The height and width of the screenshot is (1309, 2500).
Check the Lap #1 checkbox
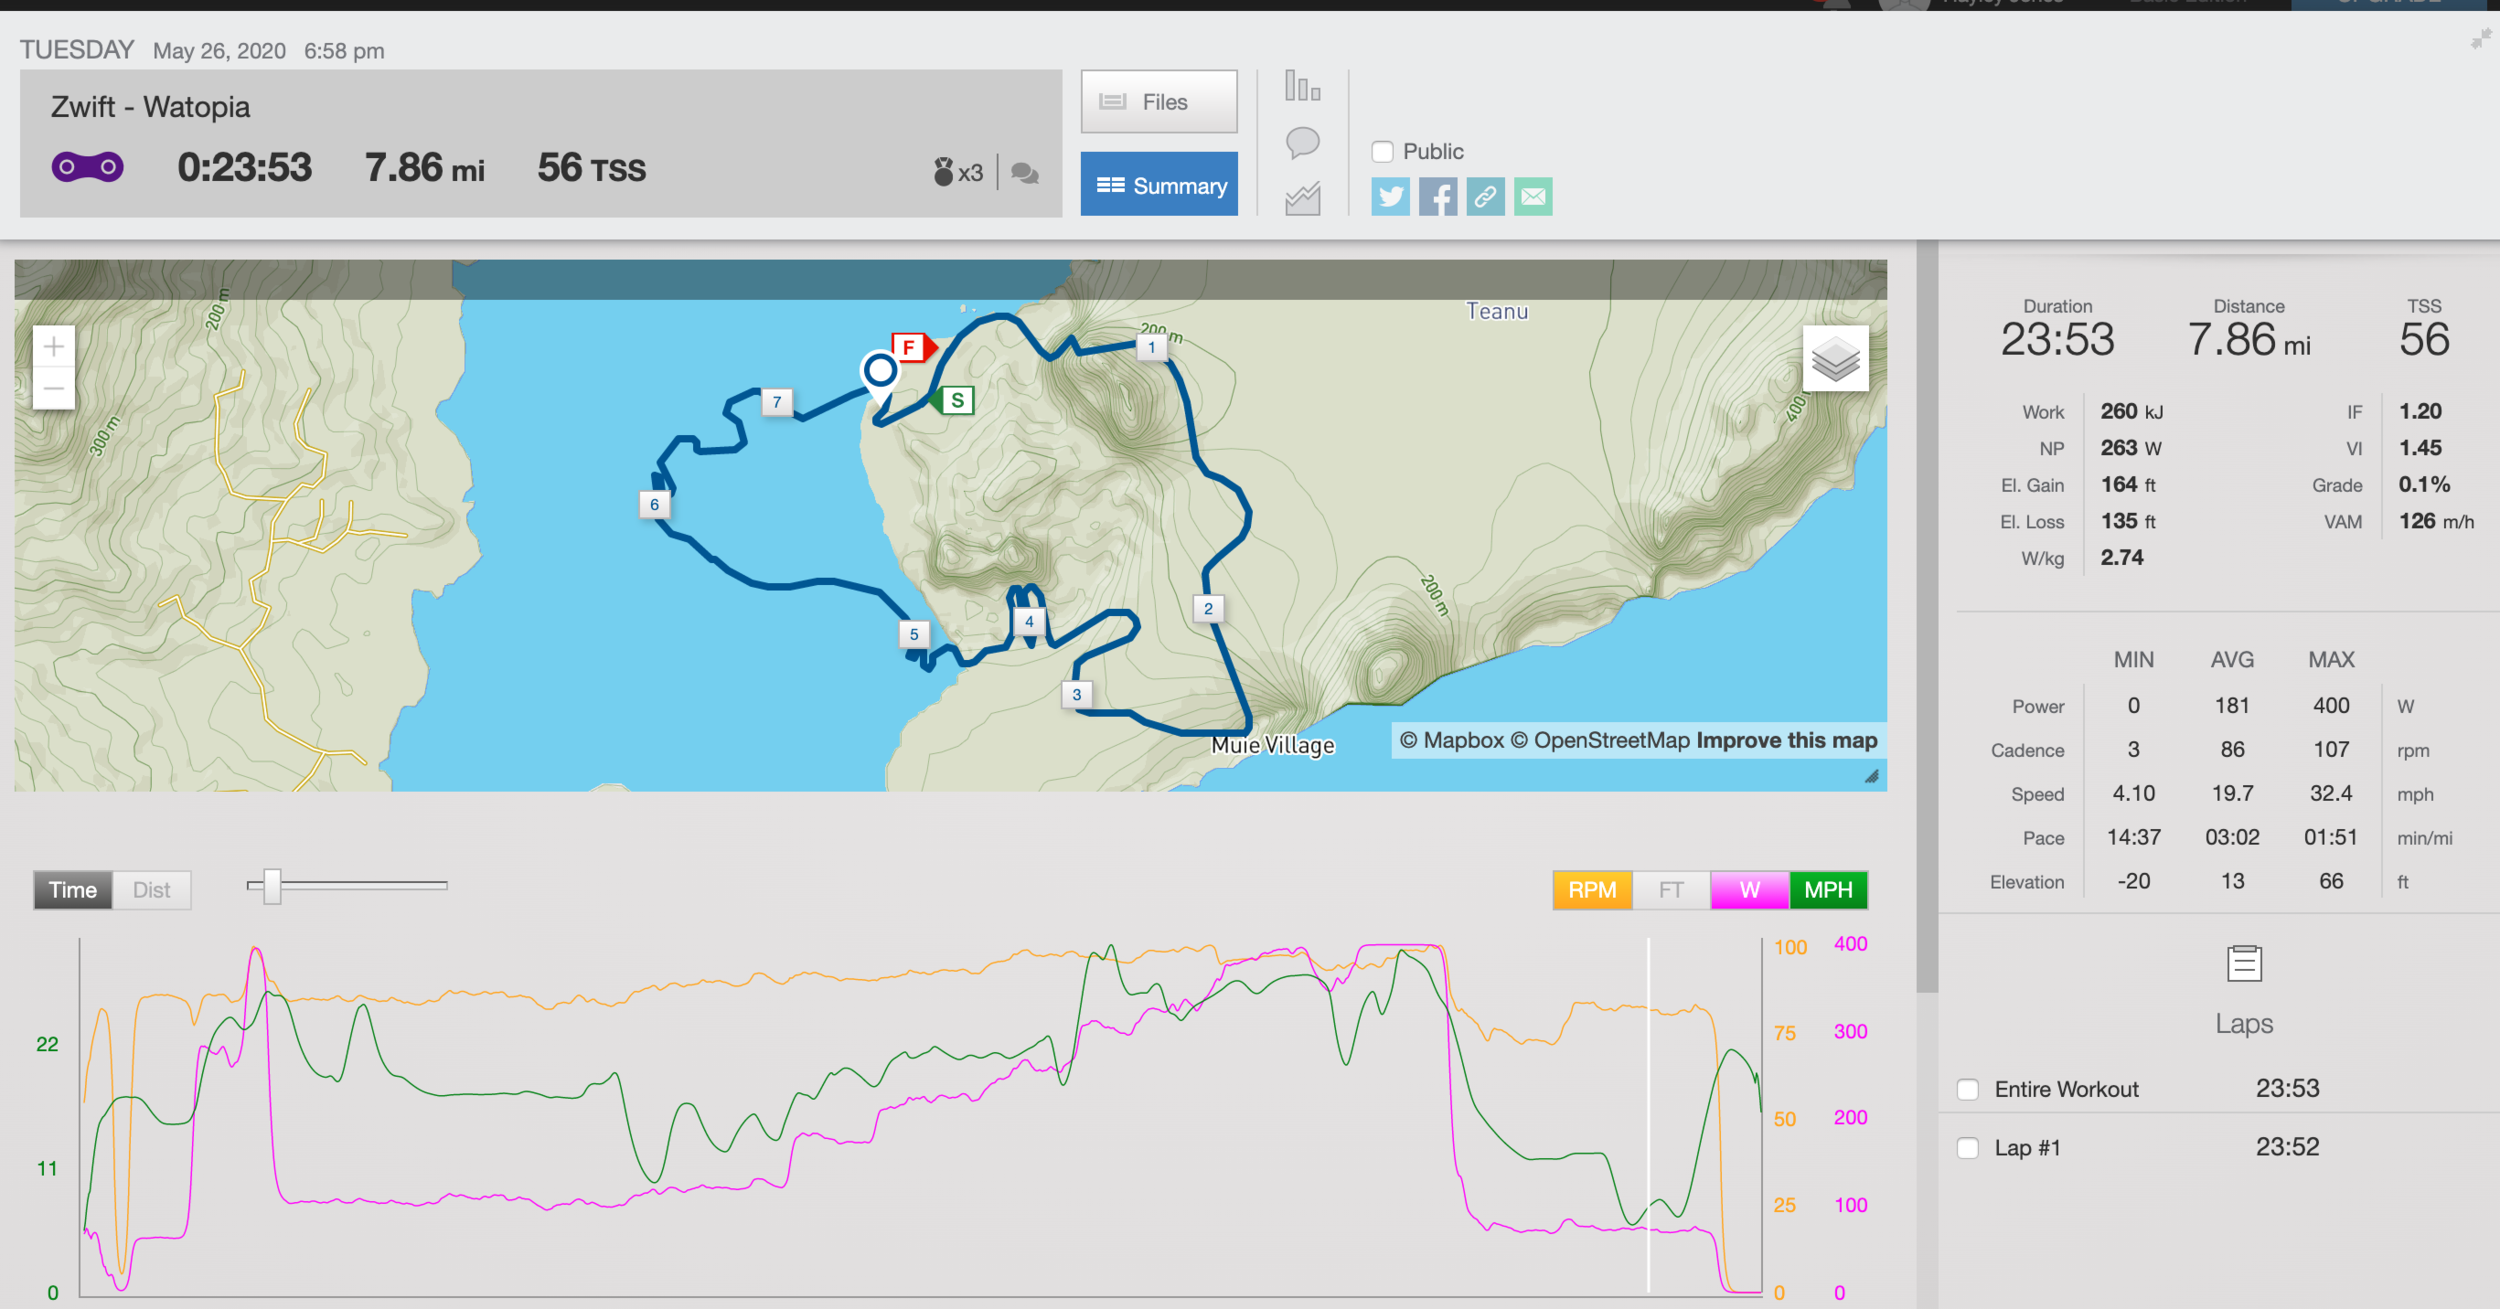click(x=1967, y=1147)
